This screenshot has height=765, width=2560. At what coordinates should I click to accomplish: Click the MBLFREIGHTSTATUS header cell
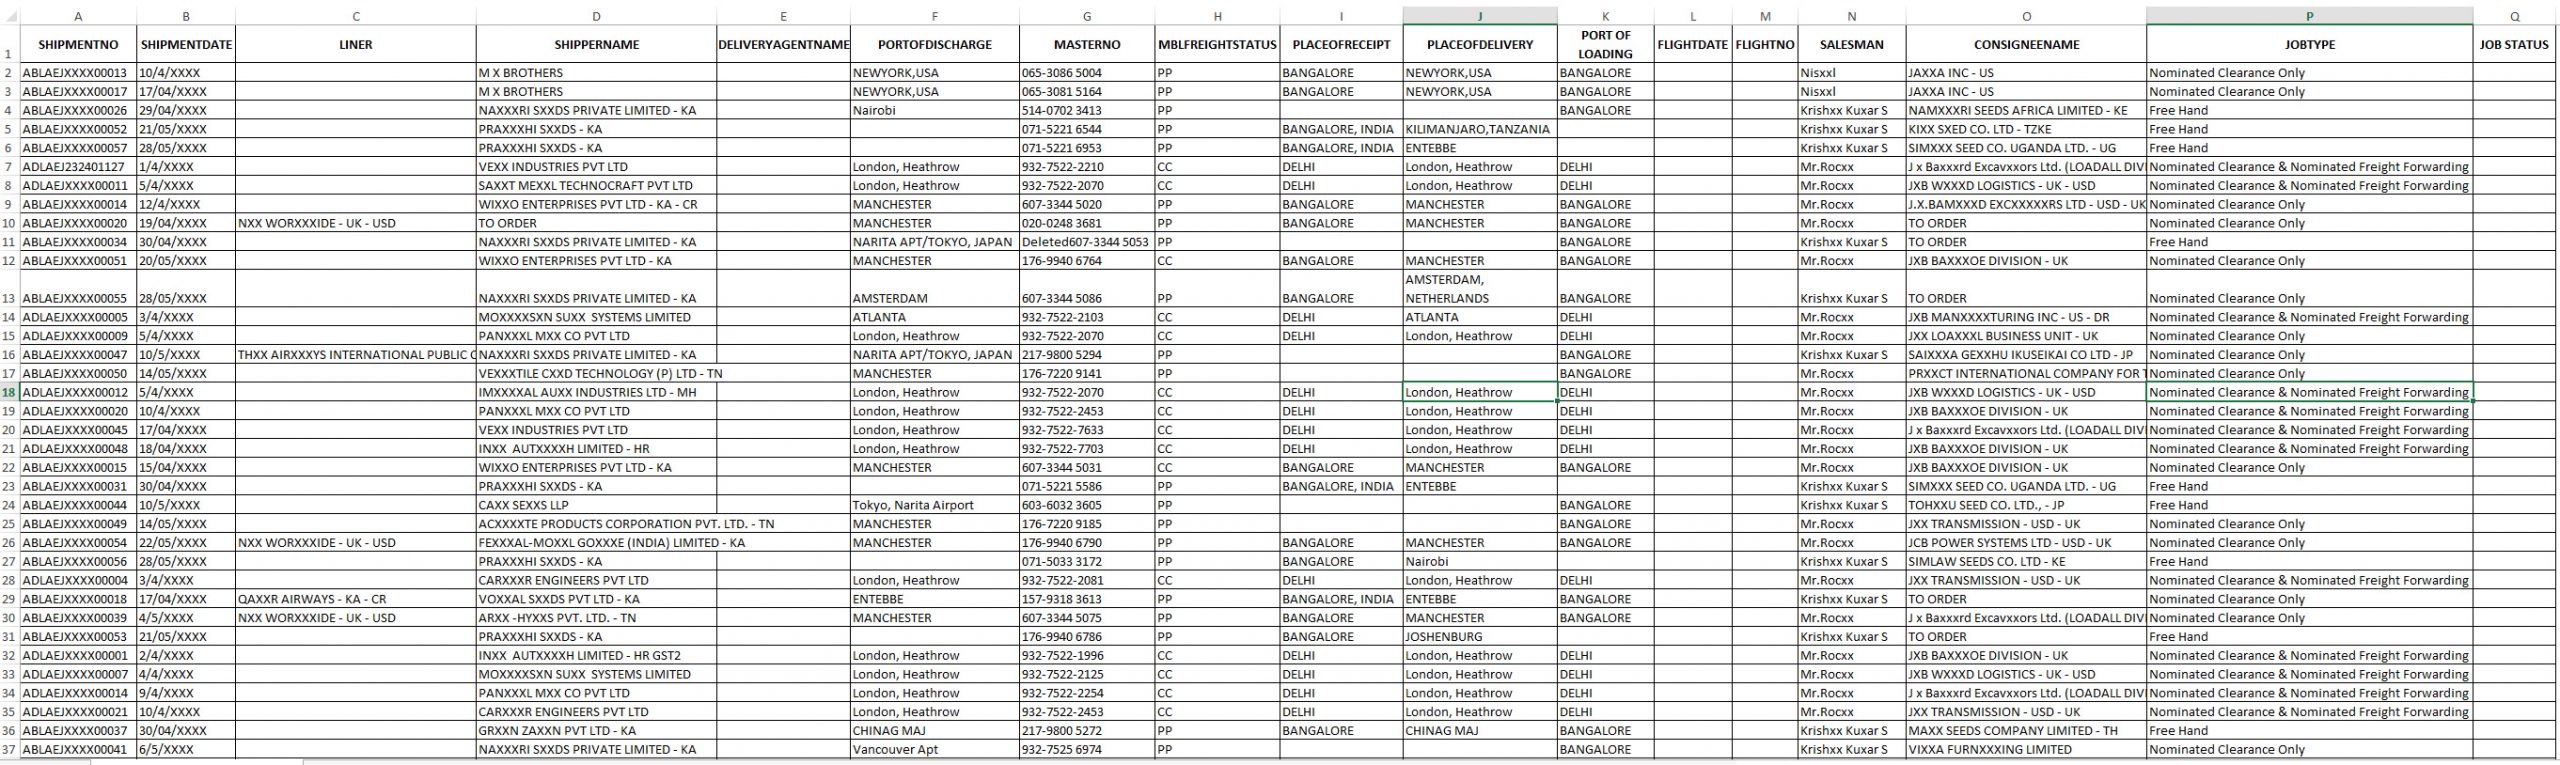pyautogui.click(x=1217, y=45)
